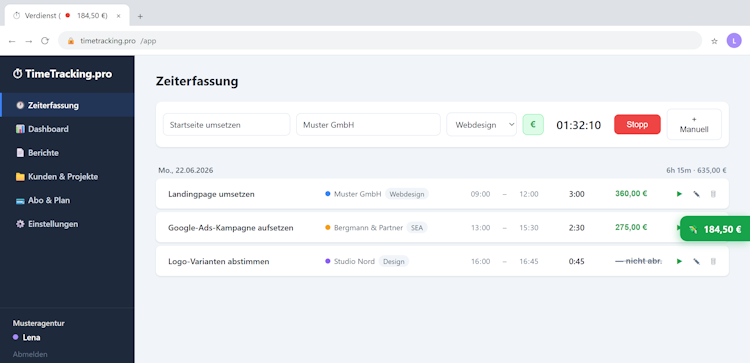
Task: Add a manual time entry
Action: [694, 124]
